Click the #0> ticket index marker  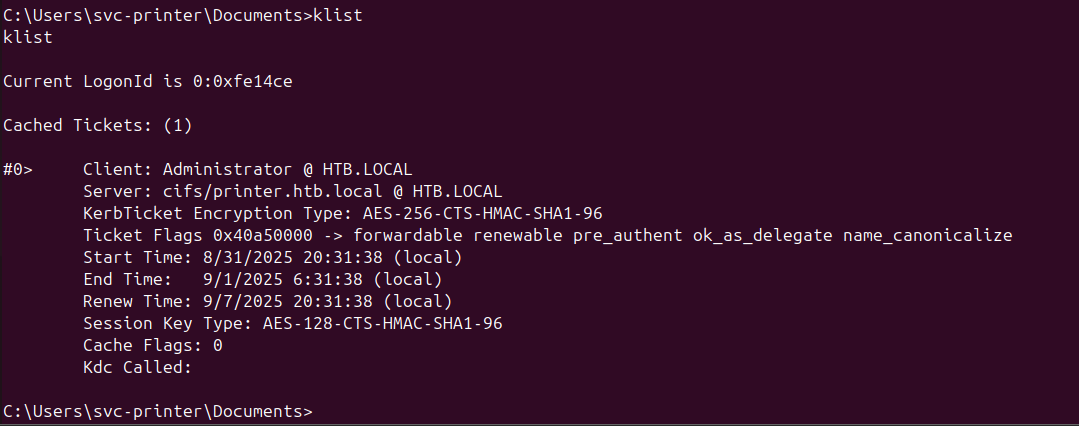[18, 169]
